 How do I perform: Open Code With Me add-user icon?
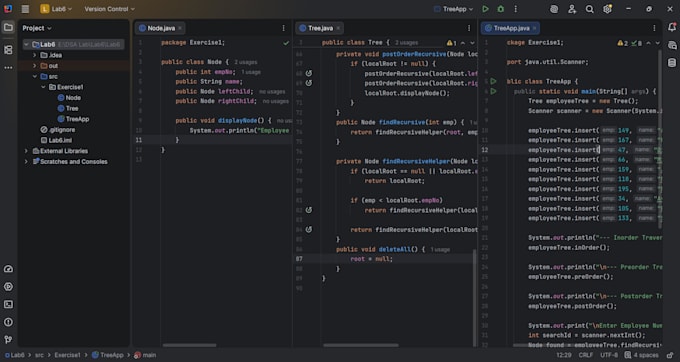pyautogui.click(x=572, y=9)
